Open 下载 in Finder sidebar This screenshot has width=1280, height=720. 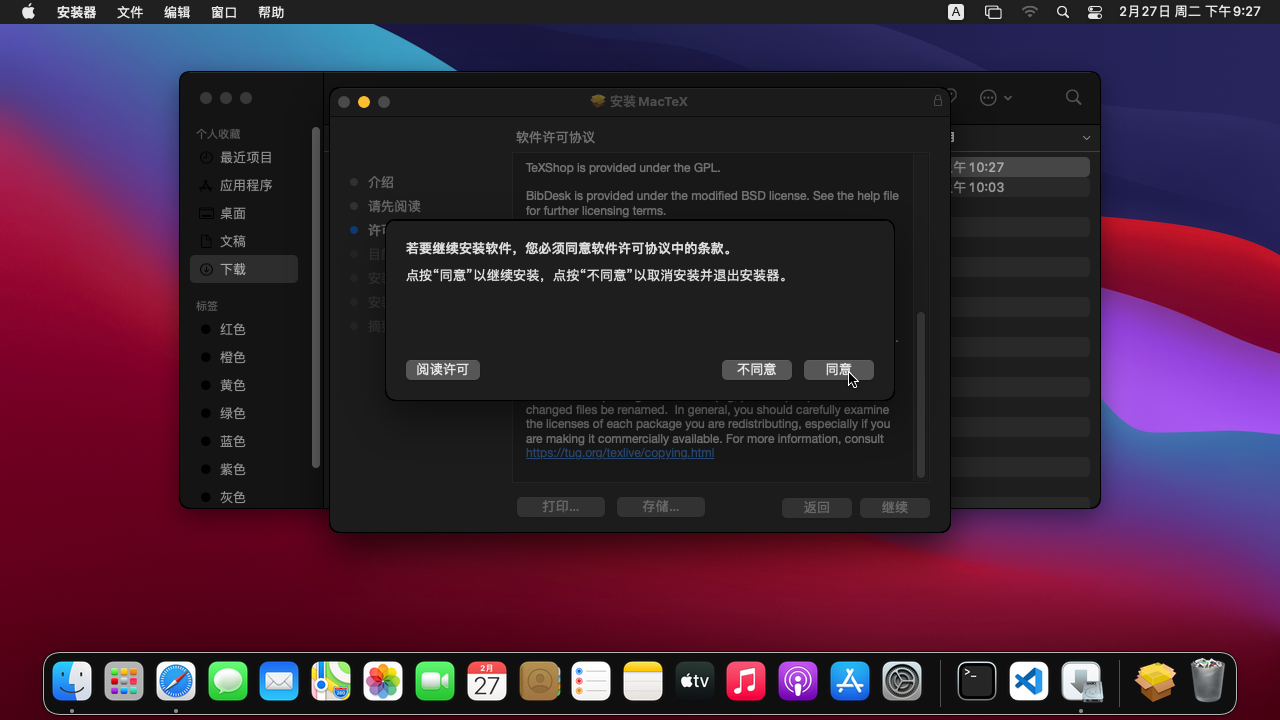click(244, 269)
